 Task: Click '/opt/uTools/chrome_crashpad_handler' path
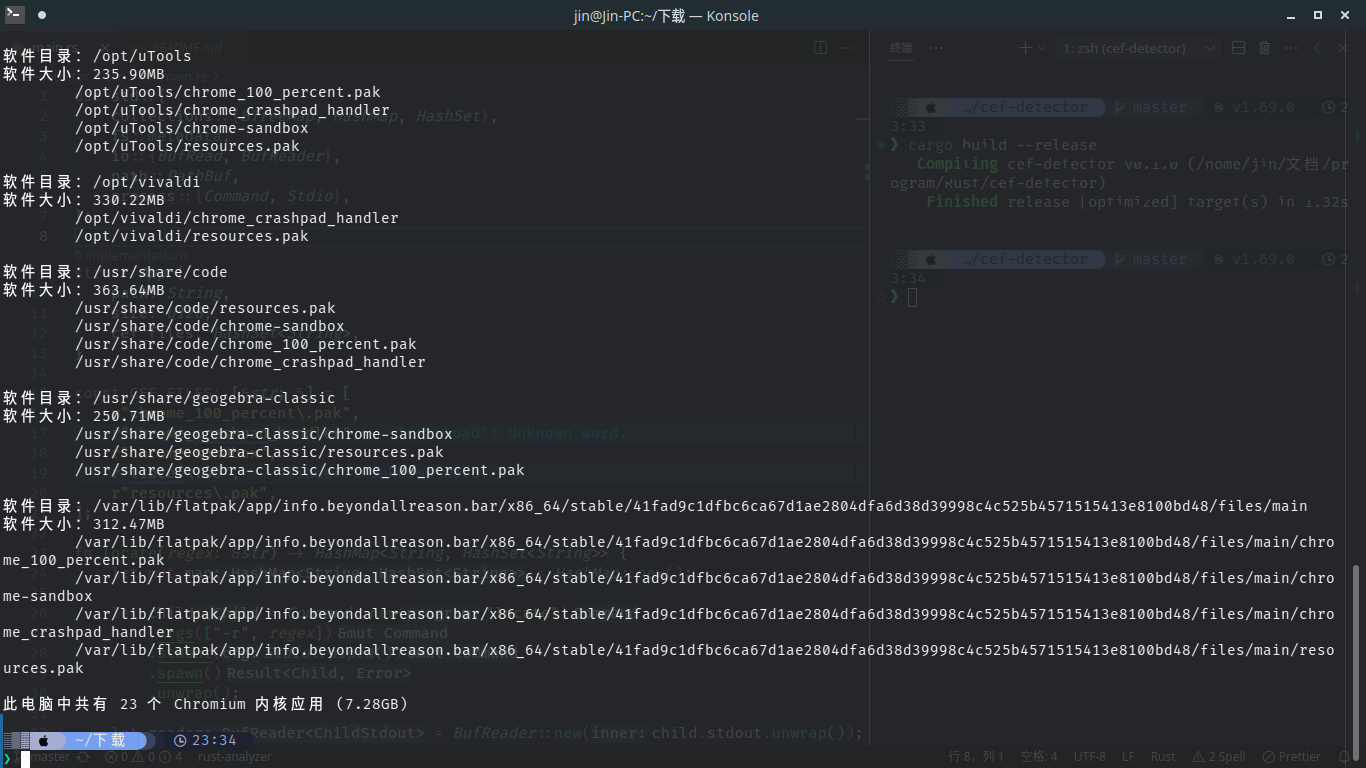coord(232,110)
